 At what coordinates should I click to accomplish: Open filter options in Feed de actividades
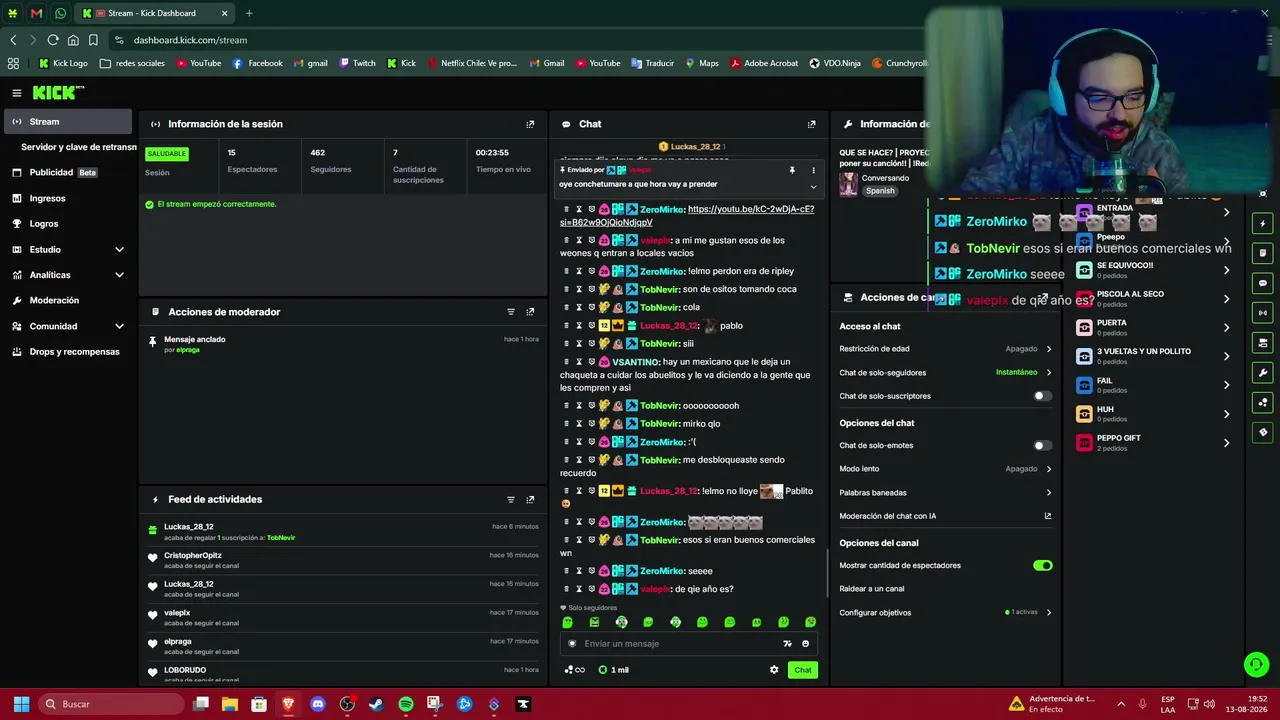tap(511, 500)
